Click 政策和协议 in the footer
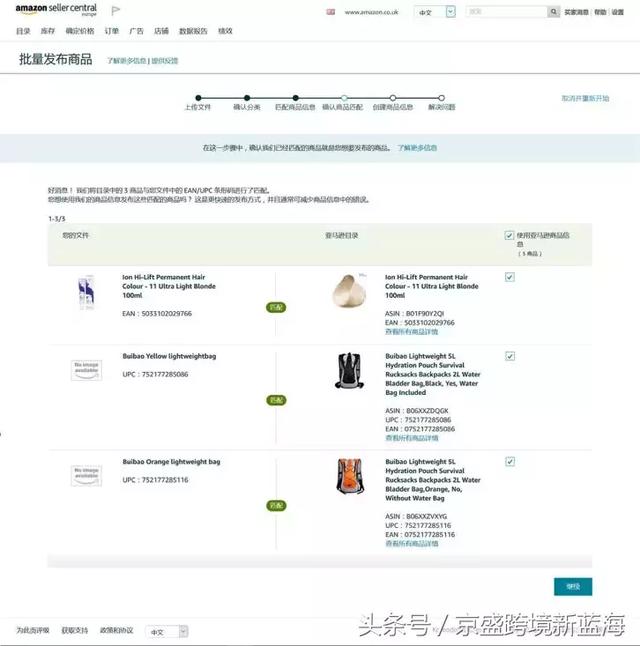 pos(117,630)
